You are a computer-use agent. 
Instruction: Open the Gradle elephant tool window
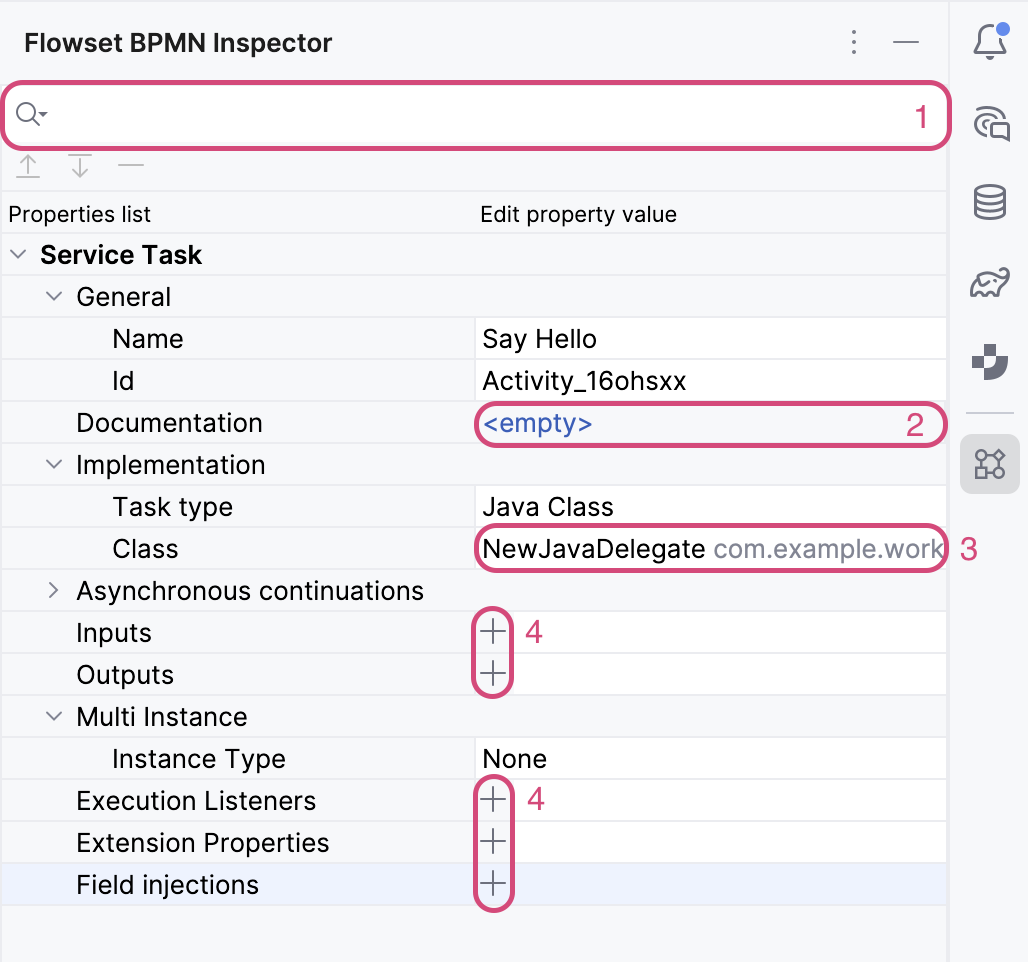(990, 283)
